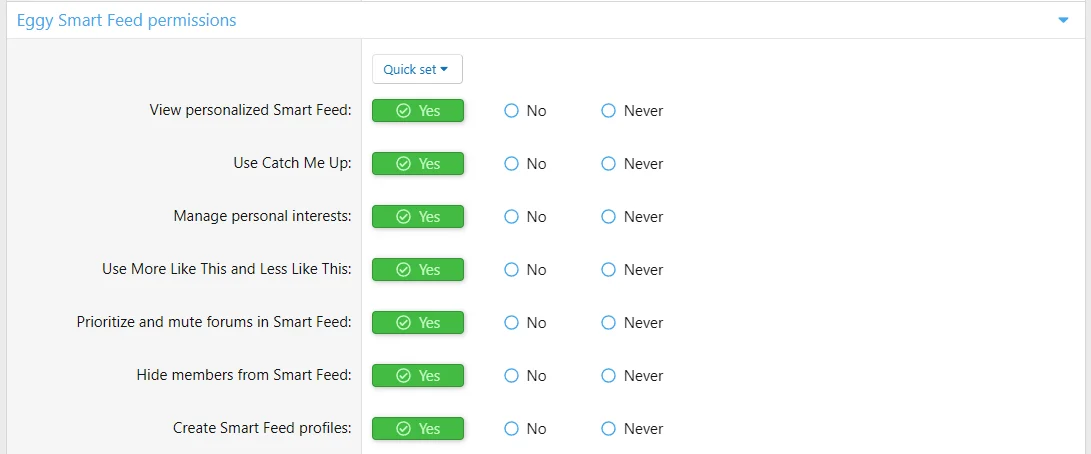Select Never for Prioritize and mute forums
Image resolution: width=1091 pixels, height=454 pixels.
(x=632, y=322)
